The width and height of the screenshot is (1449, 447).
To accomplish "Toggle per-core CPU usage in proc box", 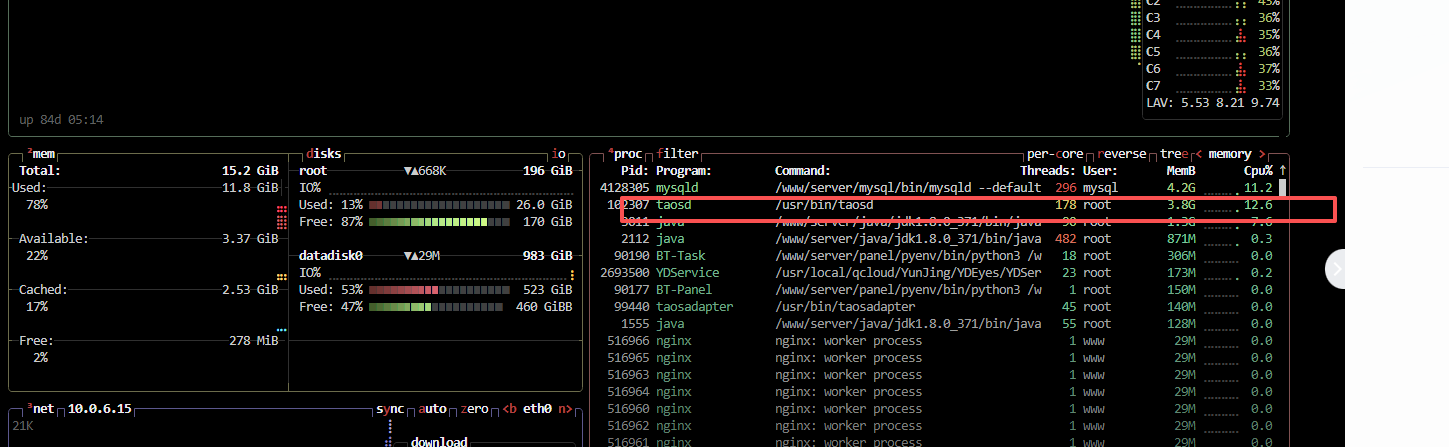I will point(1056,154).
